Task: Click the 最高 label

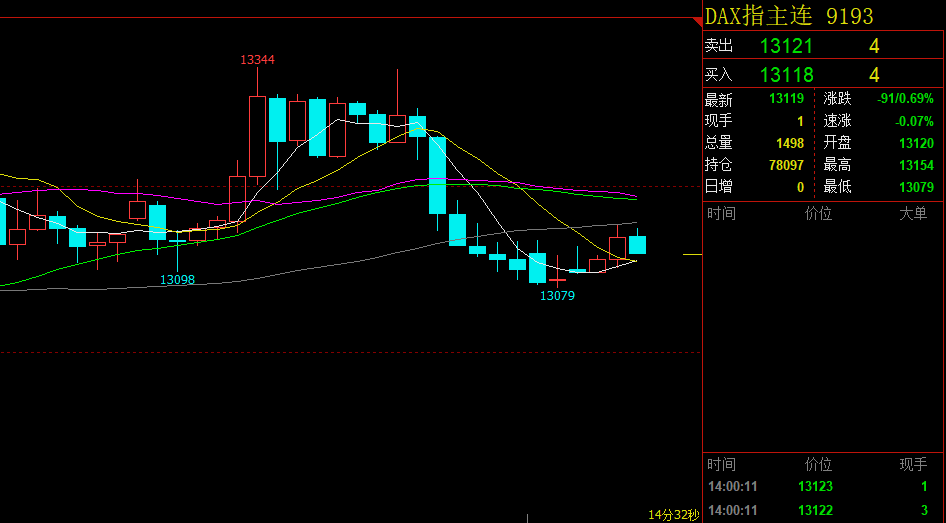Action: (837, 165)
